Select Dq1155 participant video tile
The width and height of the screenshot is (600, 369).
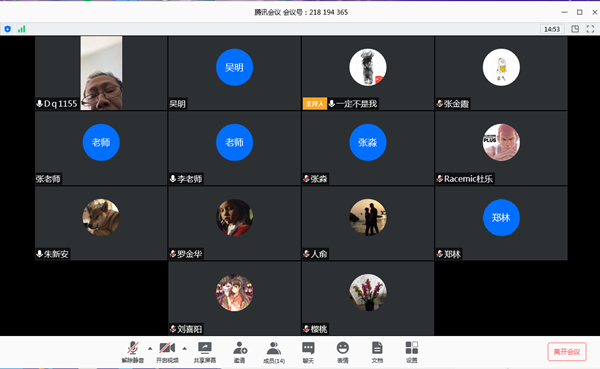101,73
